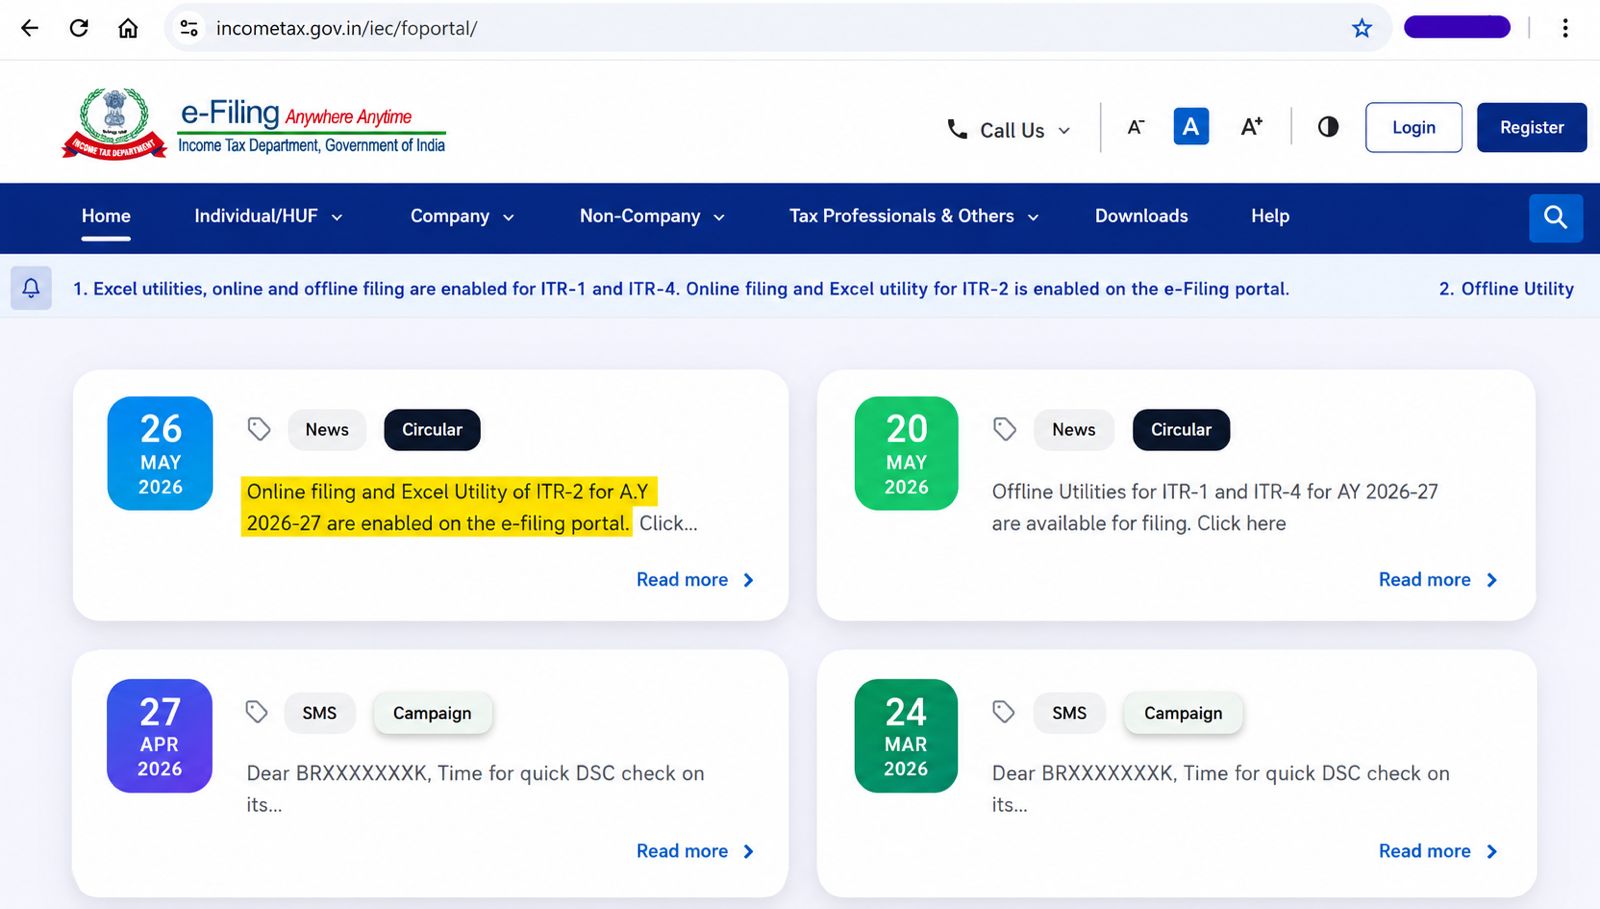Click the Login button

(x=1413, y=127)
